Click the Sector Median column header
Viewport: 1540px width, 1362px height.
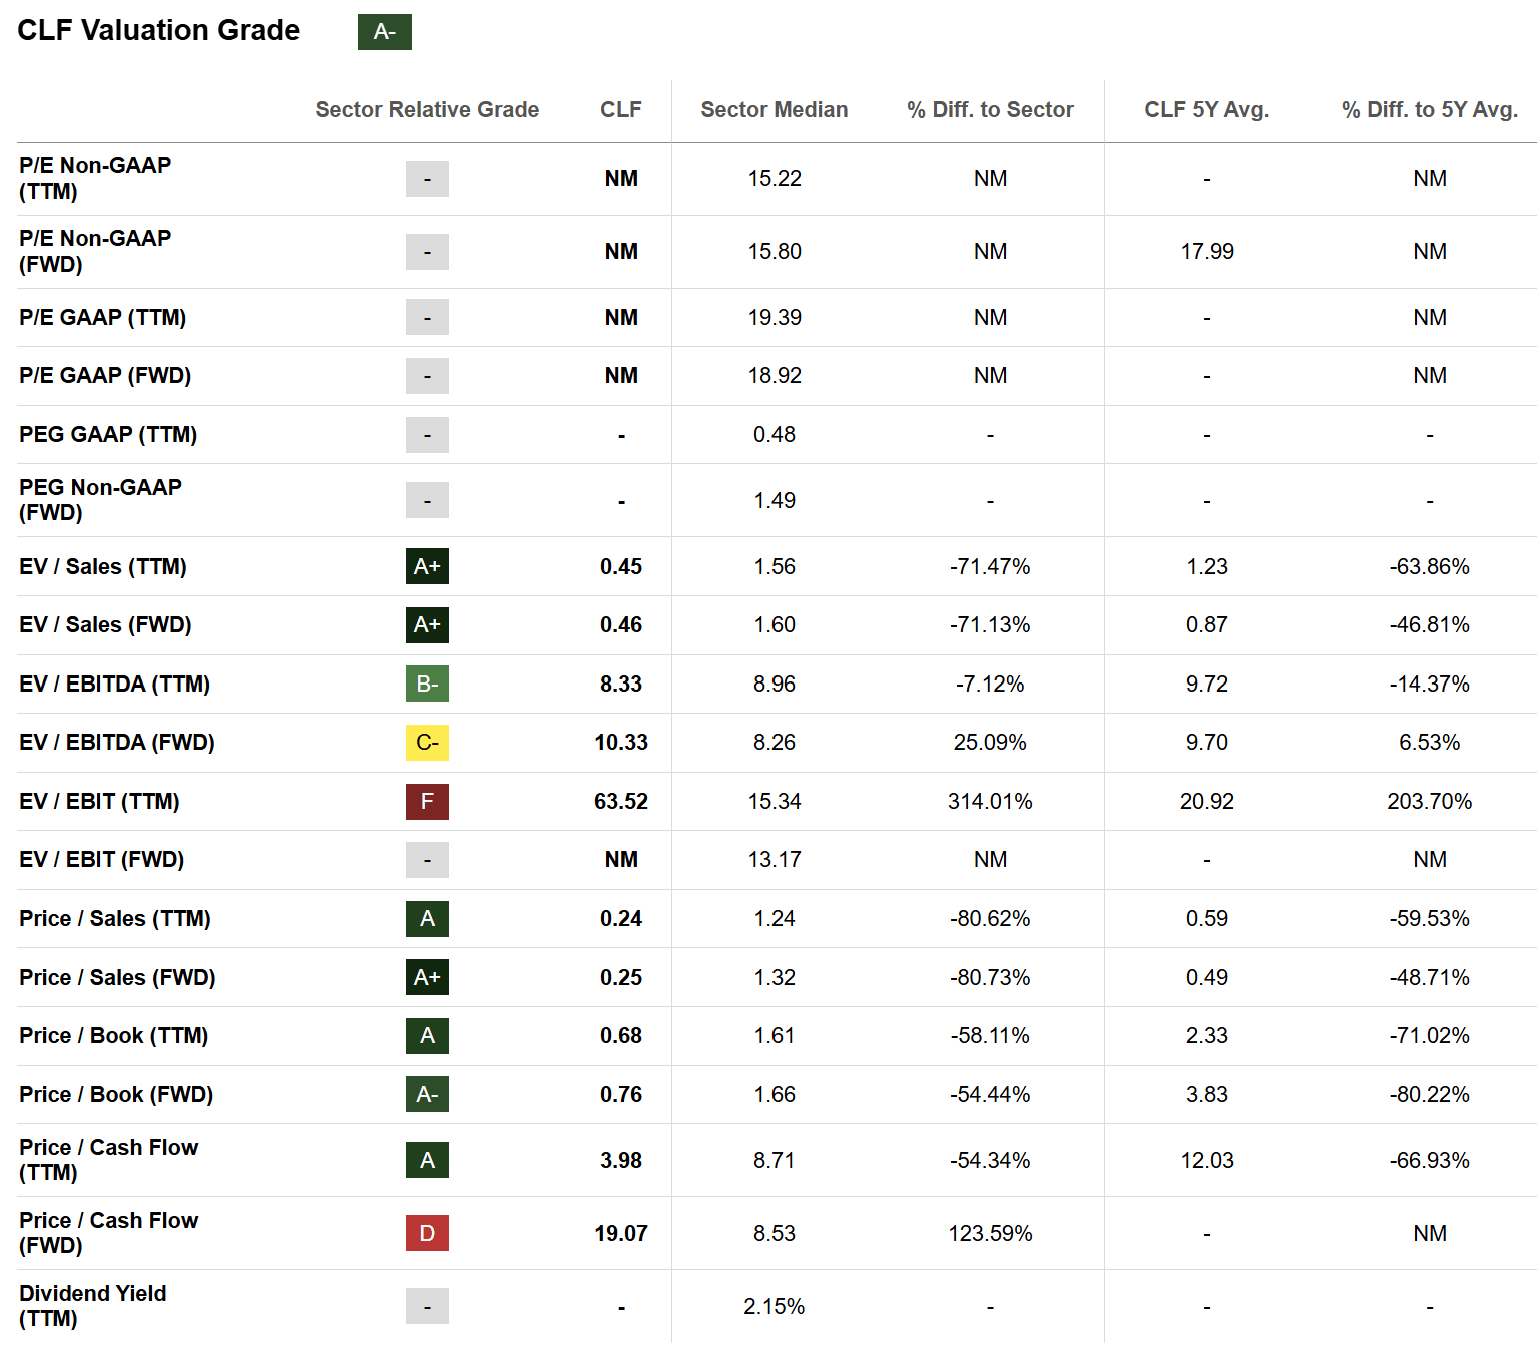[x=774, y=110]
